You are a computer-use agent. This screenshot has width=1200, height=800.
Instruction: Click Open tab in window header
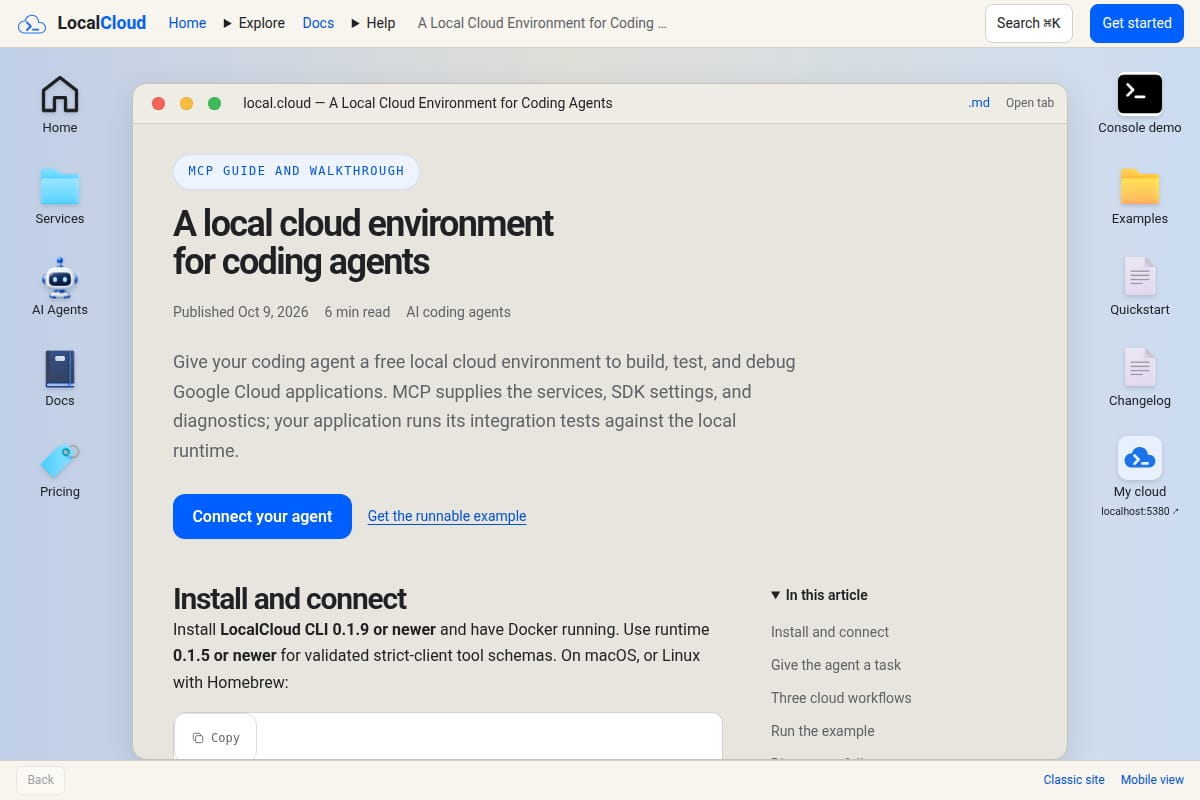point(1030,103)
